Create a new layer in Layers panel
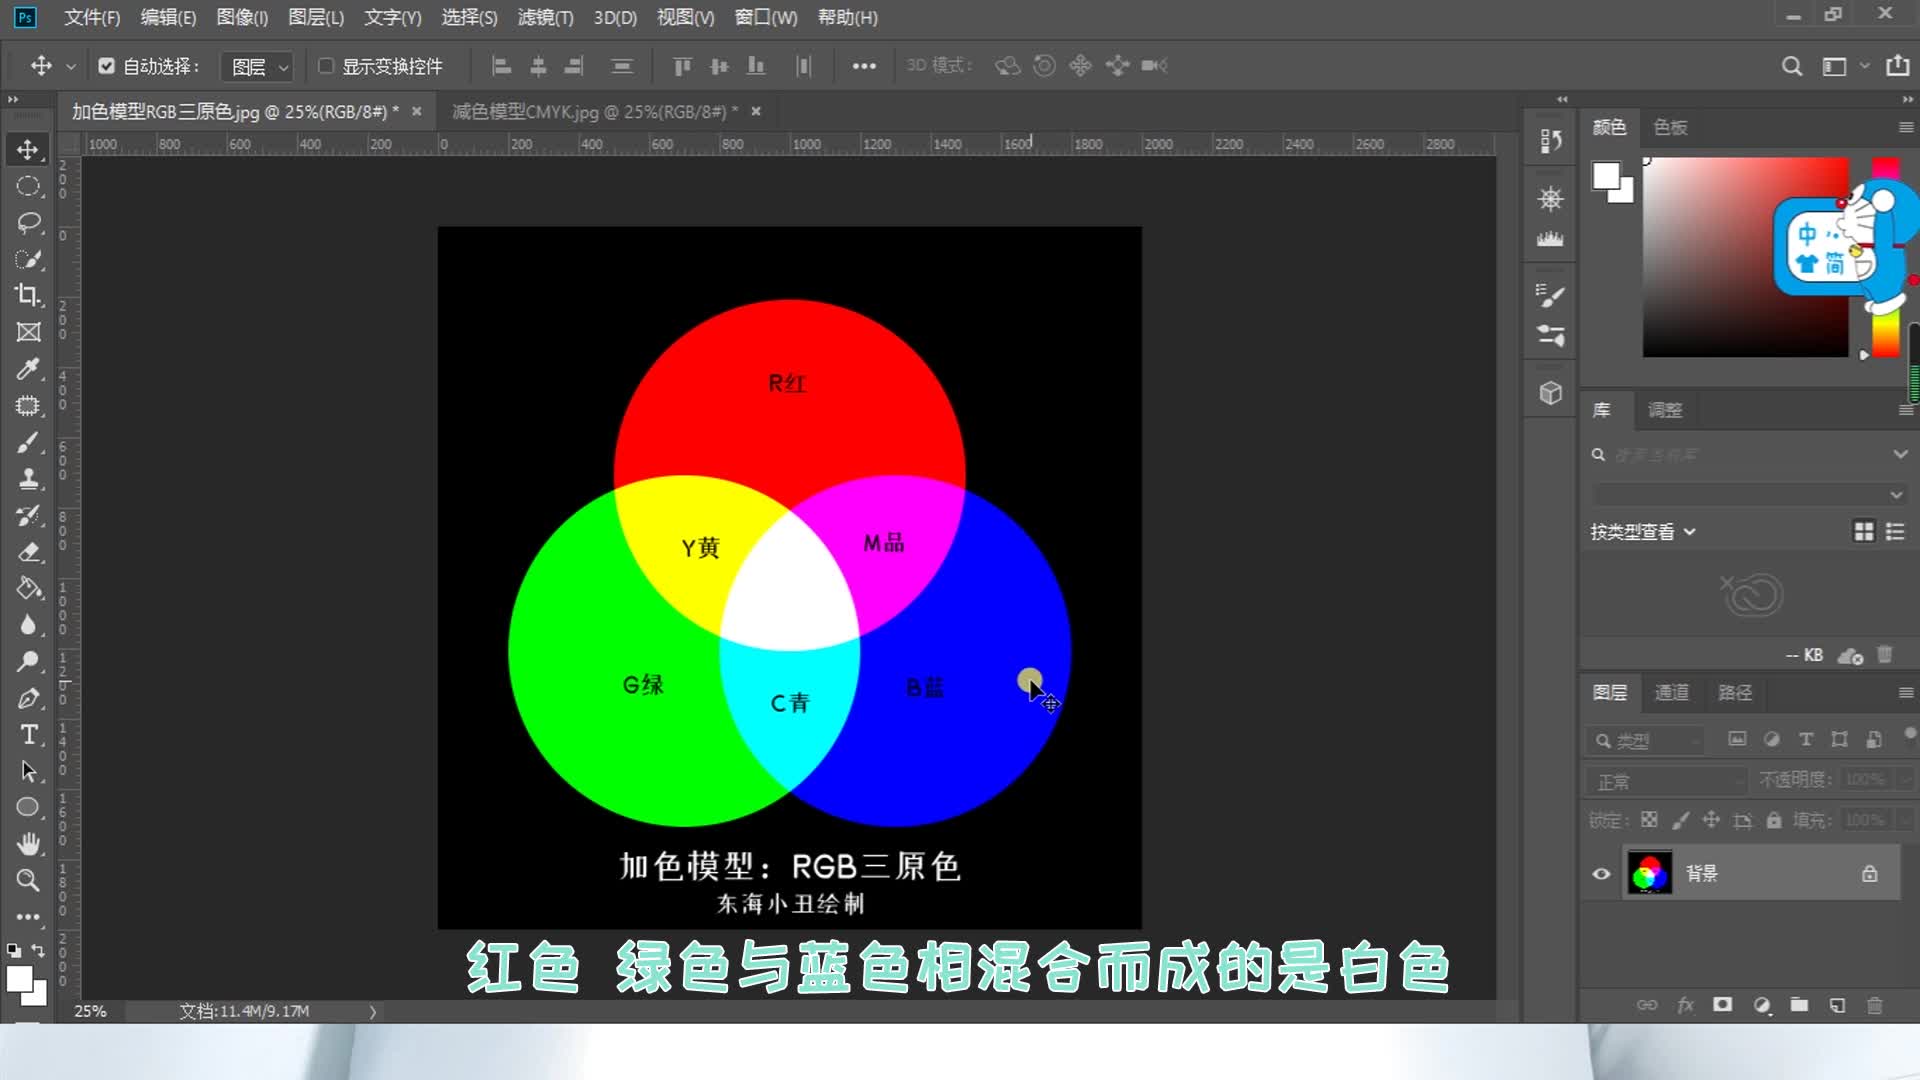 pyautogui.click(x=1837, y=1005)
